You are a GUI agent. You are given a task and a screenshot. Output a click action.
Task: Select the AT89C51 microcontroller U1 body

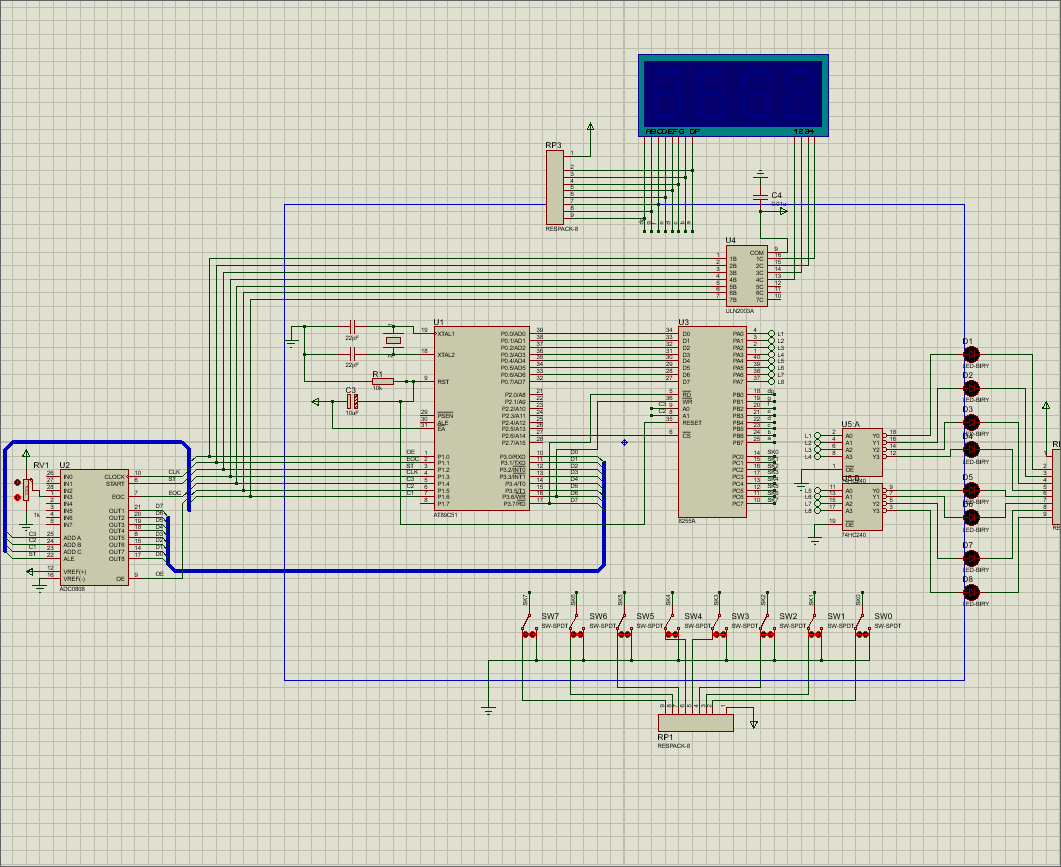[482, 418]
